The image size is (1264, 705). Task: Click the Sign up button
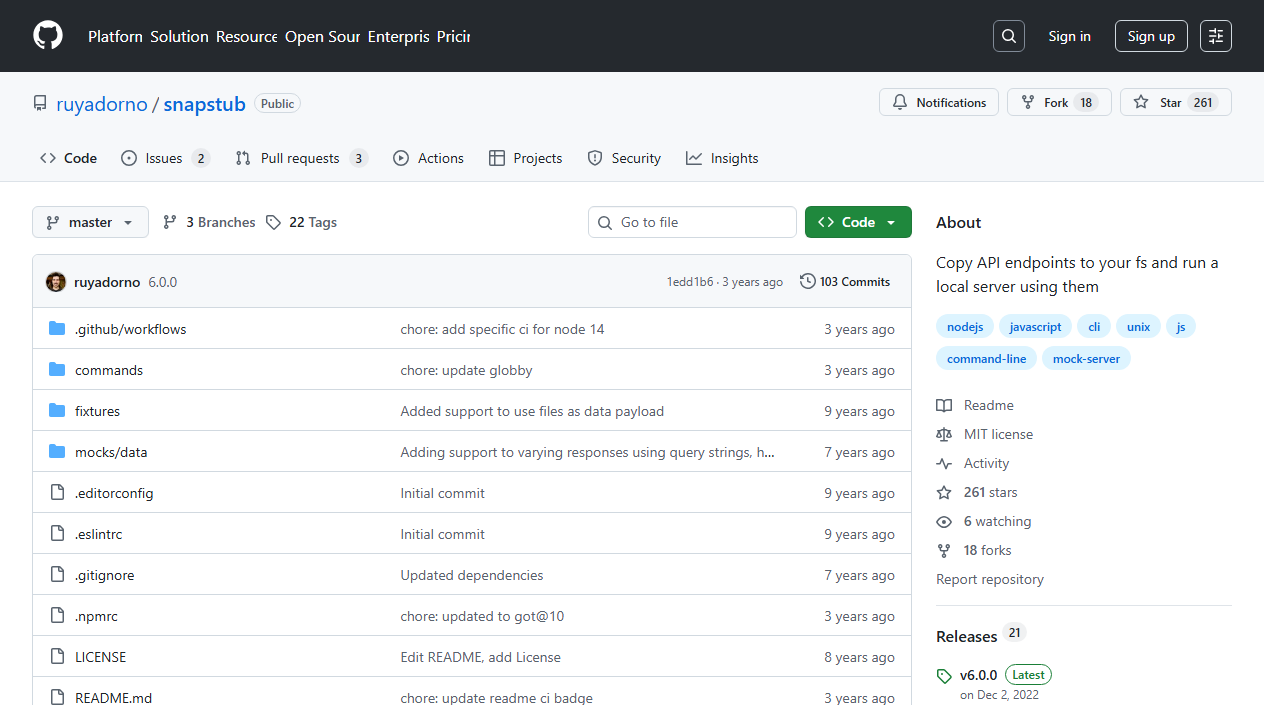(x=1151, y=36)
